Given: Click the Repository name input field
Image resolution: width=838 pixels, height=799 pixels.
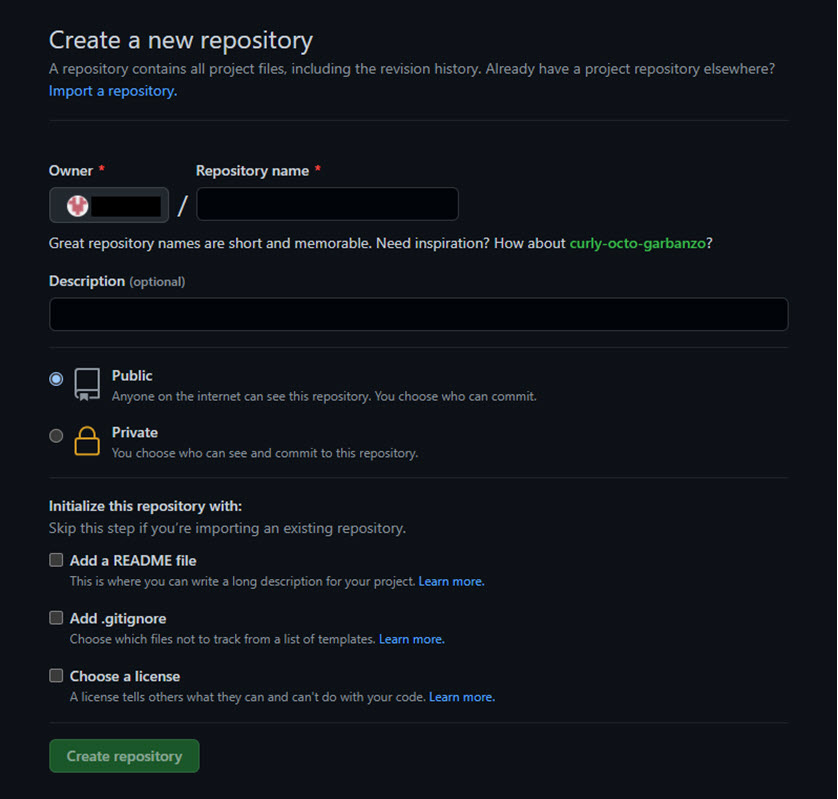Looking at the screenshot, I should point(327,203).
